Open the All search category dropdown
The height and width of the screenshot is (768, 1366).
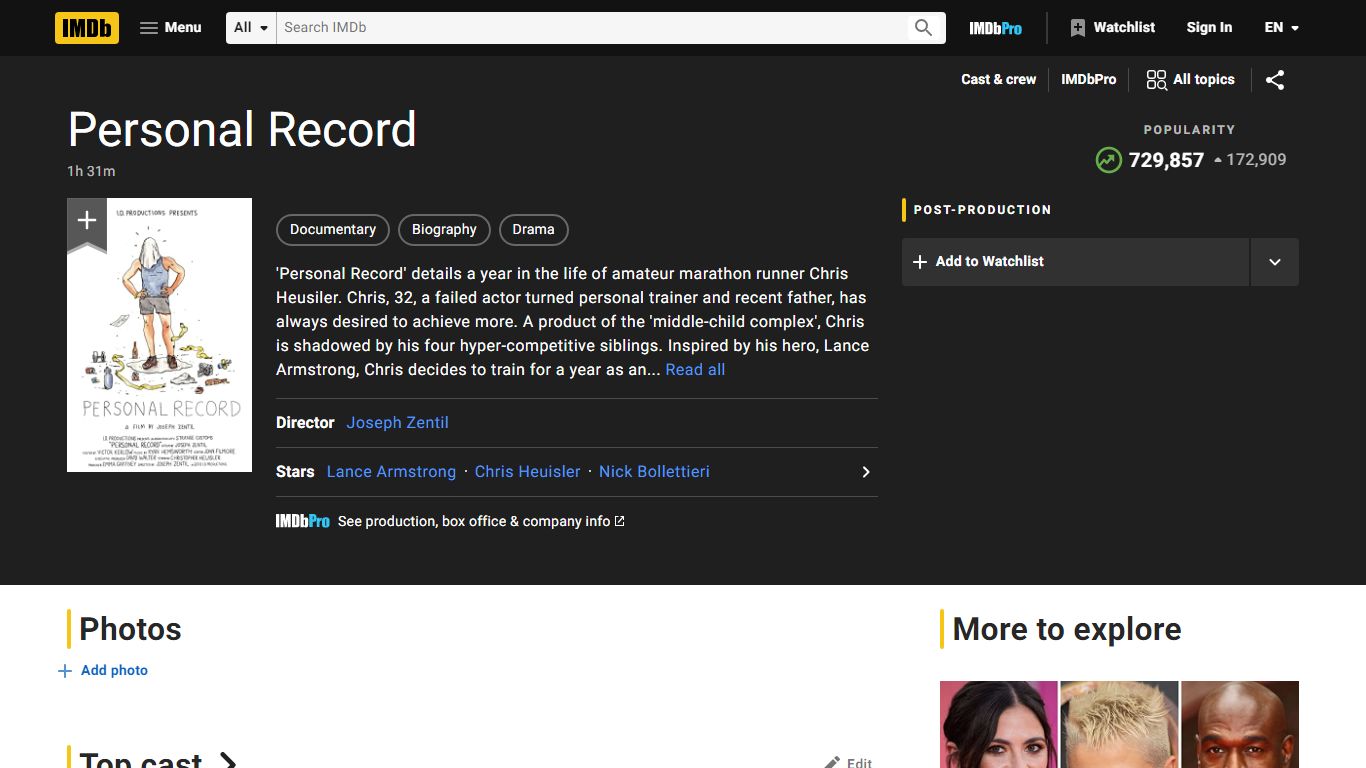click(251, 28)
